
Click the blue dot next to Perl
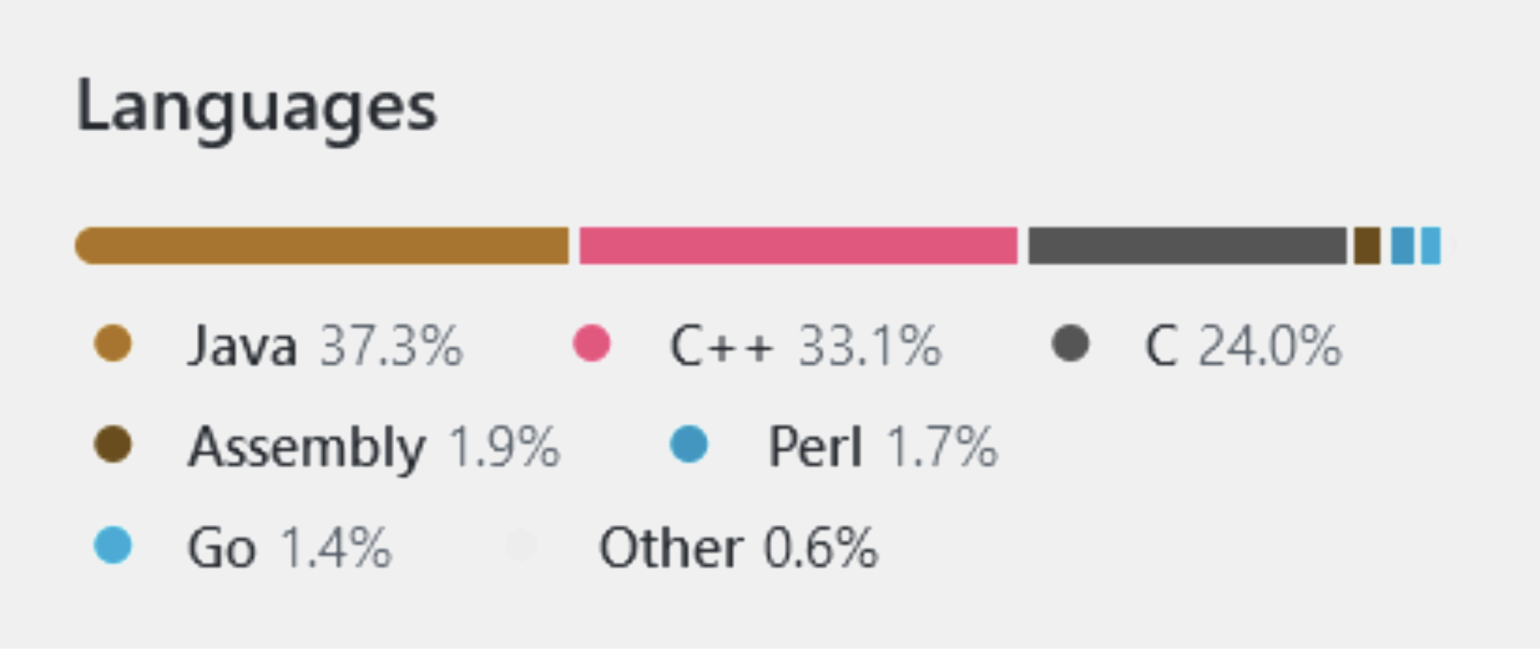(689, 445)
